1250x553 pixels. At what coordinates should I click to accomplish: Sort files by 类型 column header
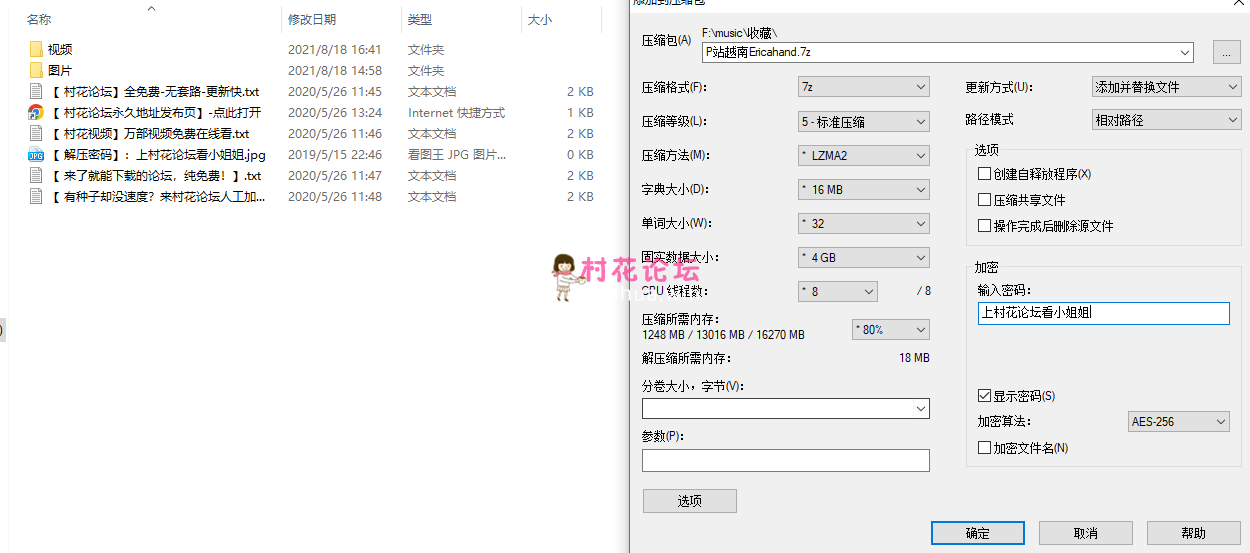420,19
